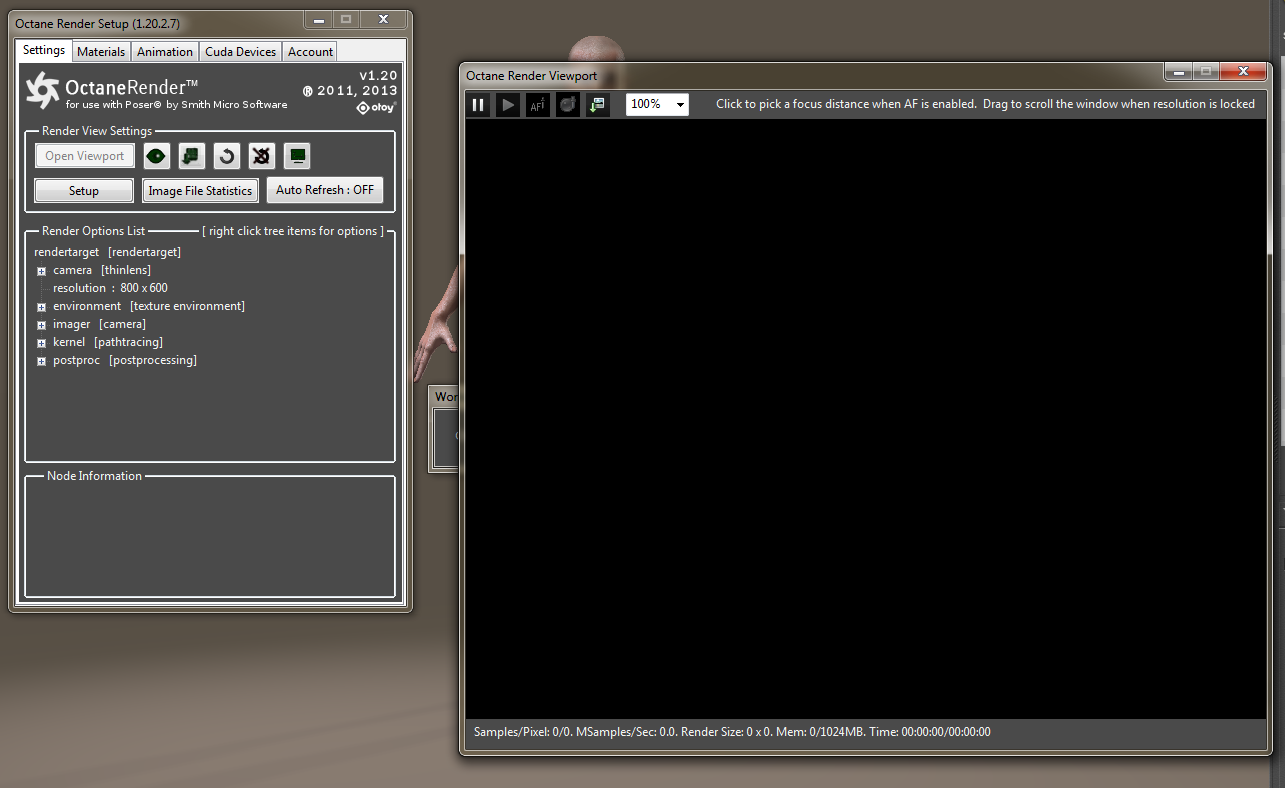1285x788 pixels.
Task: Pause the render in the Octane viewport
Action: (478, 104)
